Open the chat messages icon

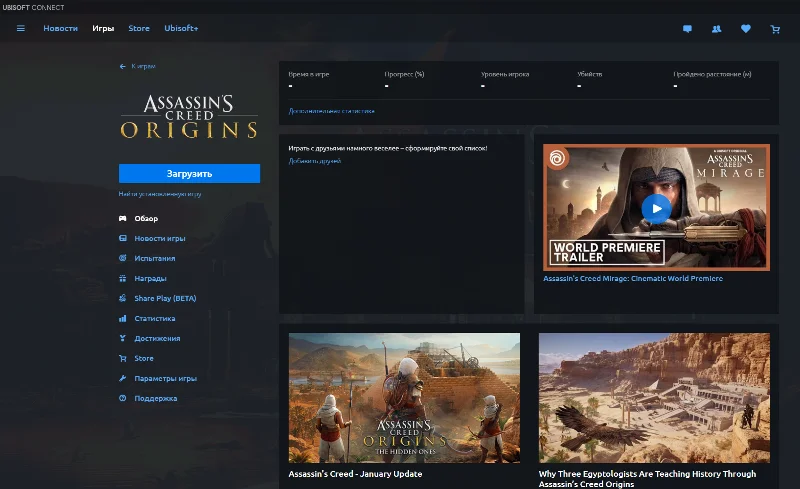[687, 29]
